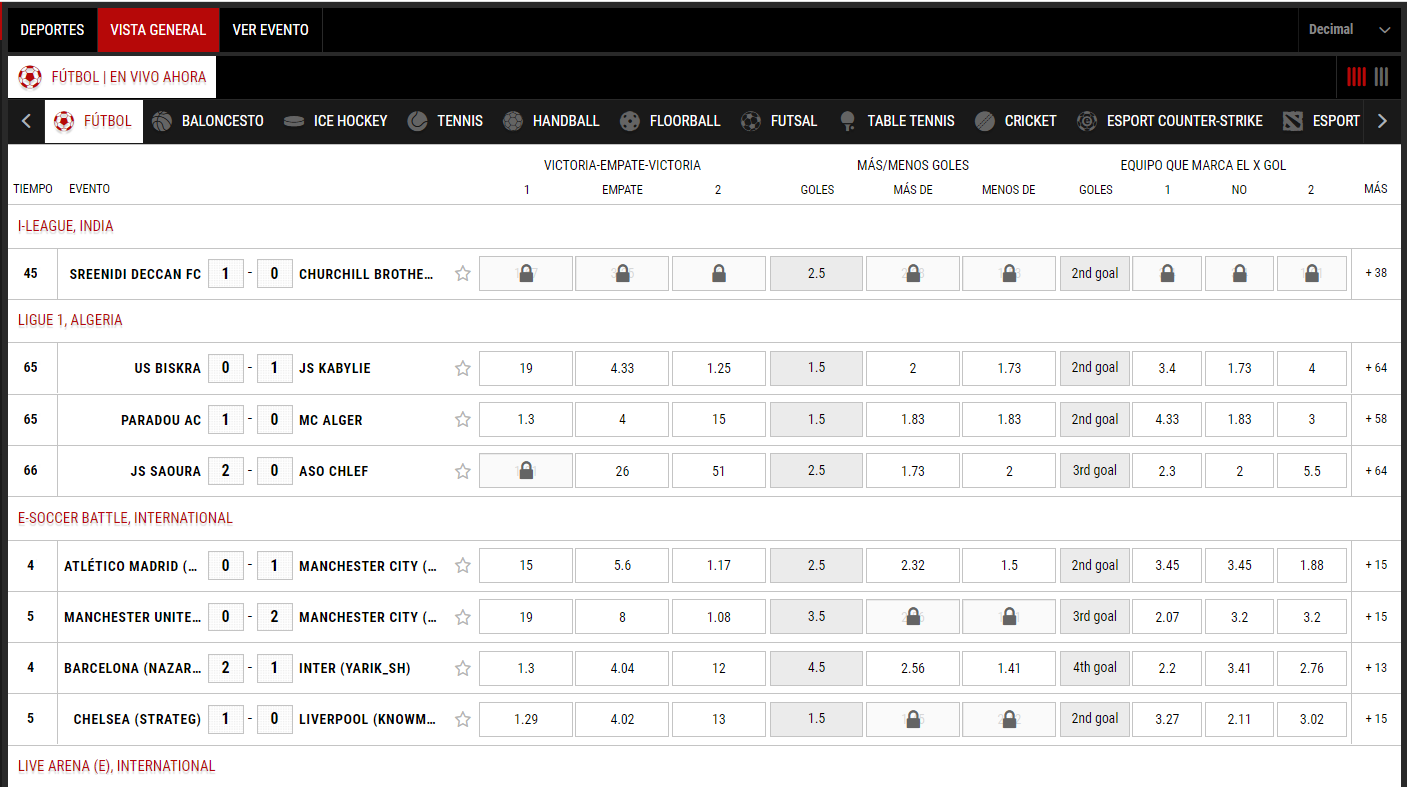
Task: Open the Decimal odds format dropdown
Action: [1350, 30]
